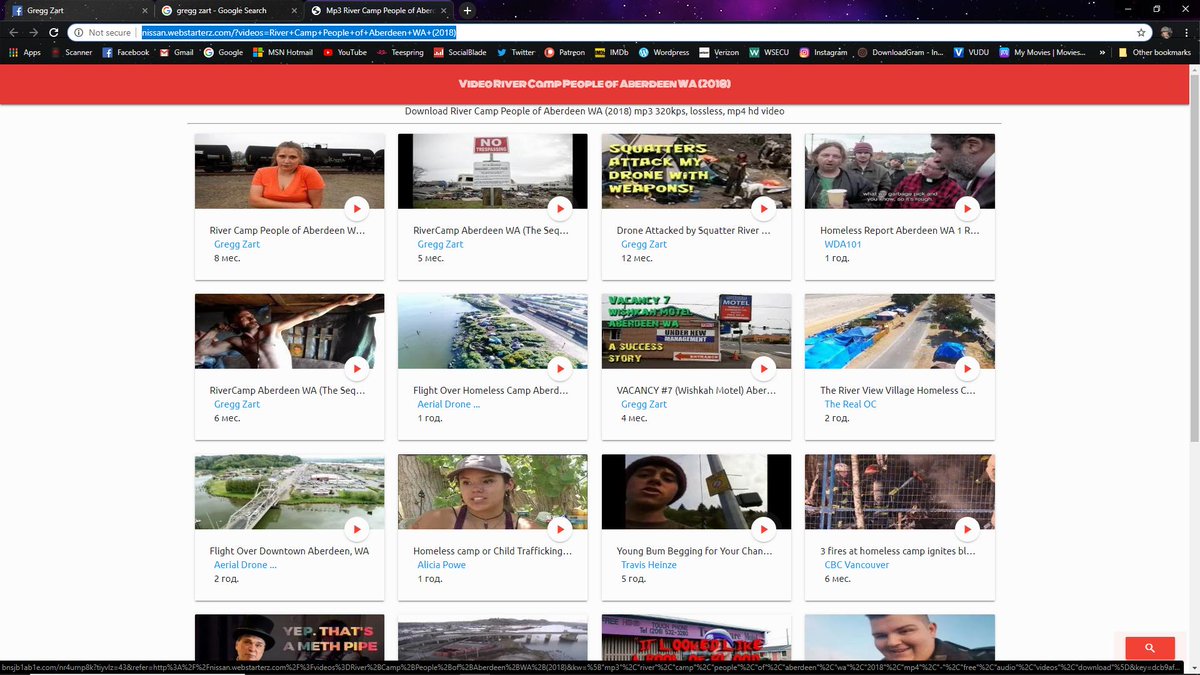Open the Teespring bookmark
The height and width of the screenshot is (675, 1200).
400,52
